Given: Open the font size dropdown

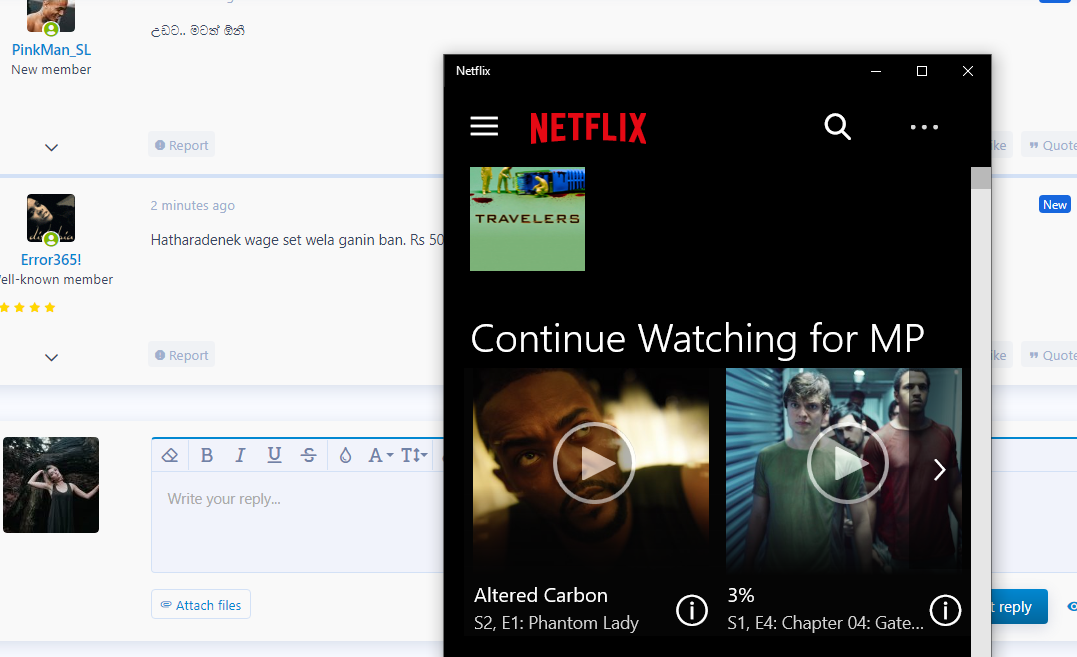Looking at the screenshot, I should tap(414, 455).
